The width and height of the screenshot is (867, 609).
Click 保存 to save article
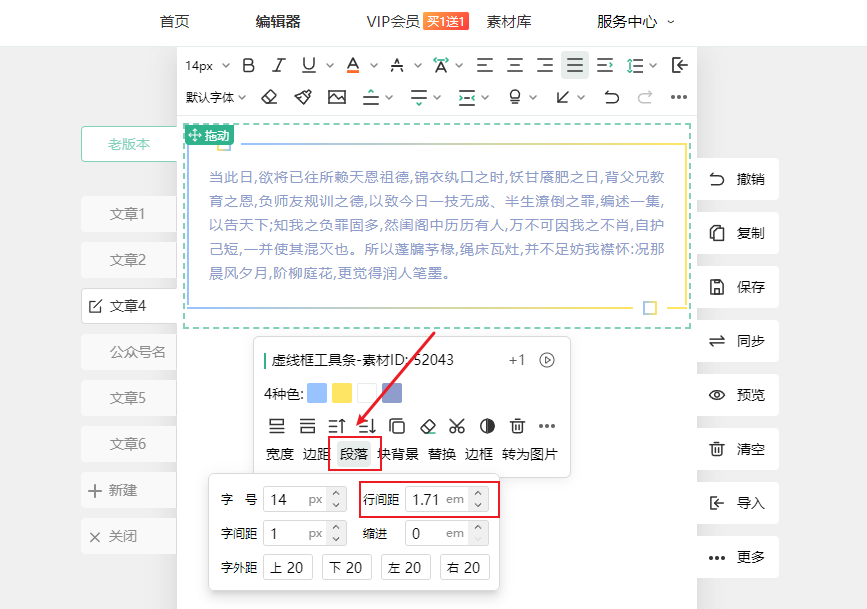point(738,287)
